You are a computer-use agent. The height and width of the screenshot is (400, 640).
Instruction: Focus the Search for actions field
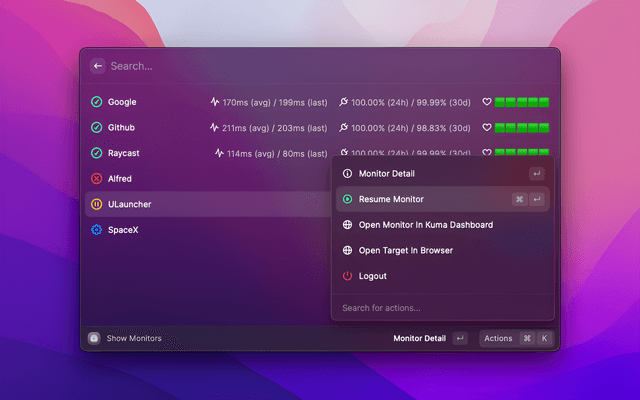coord(440,308)
